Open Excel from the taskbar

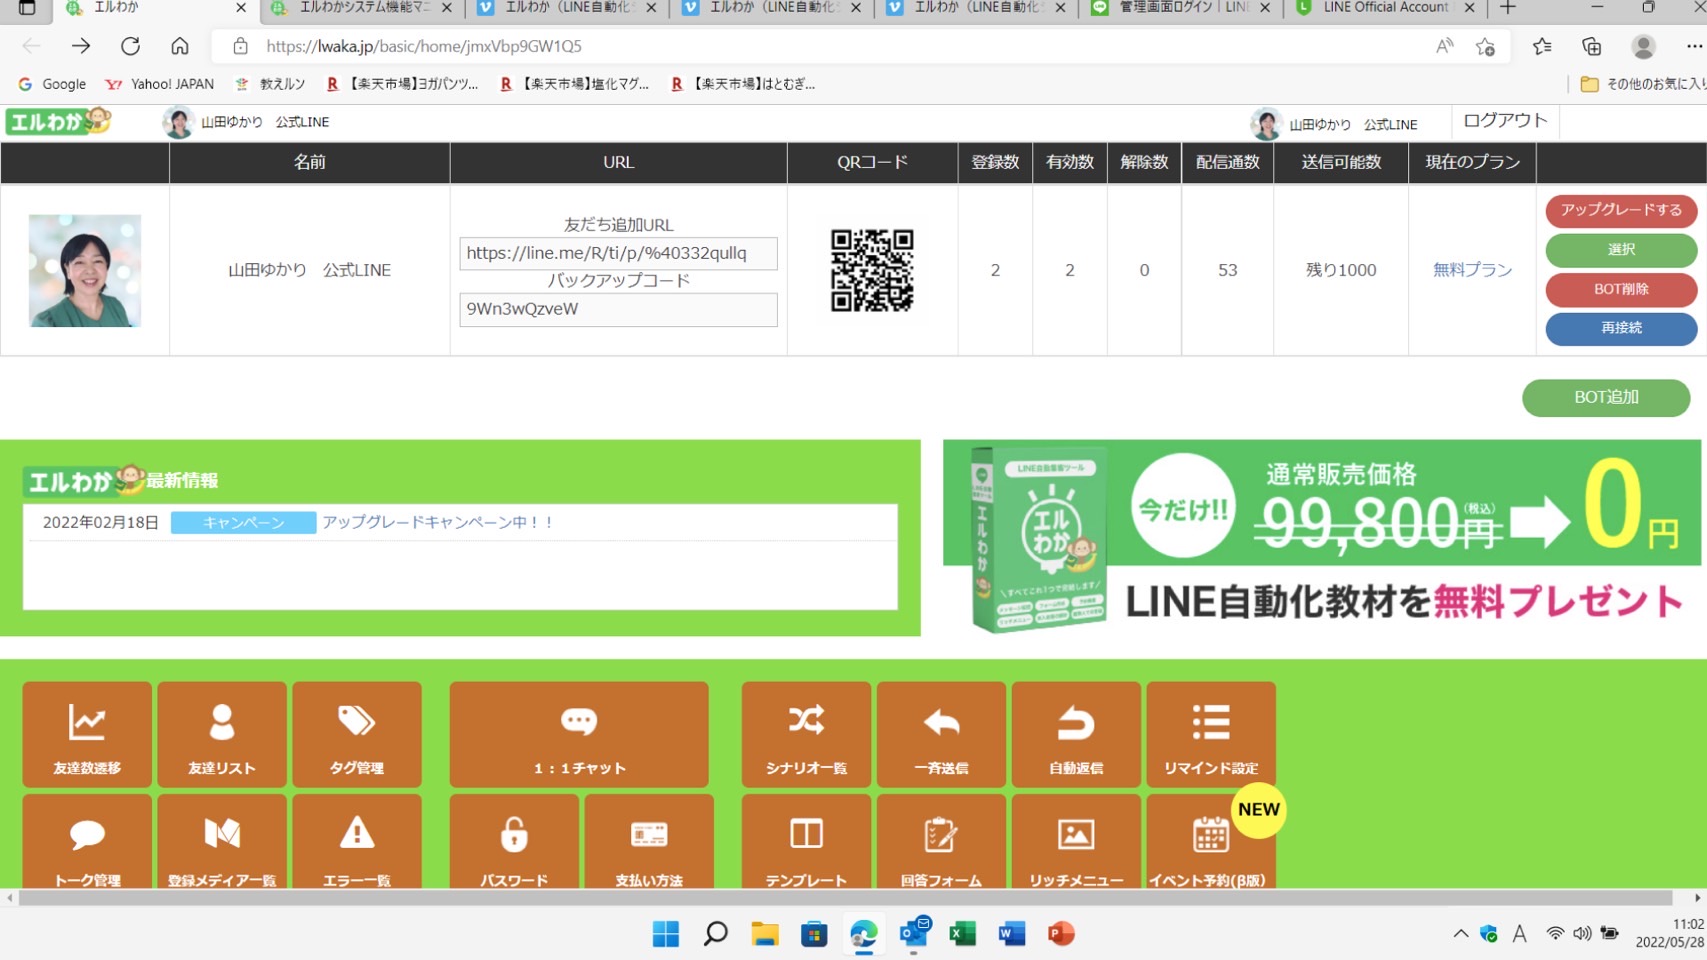(x=962, y=934)
